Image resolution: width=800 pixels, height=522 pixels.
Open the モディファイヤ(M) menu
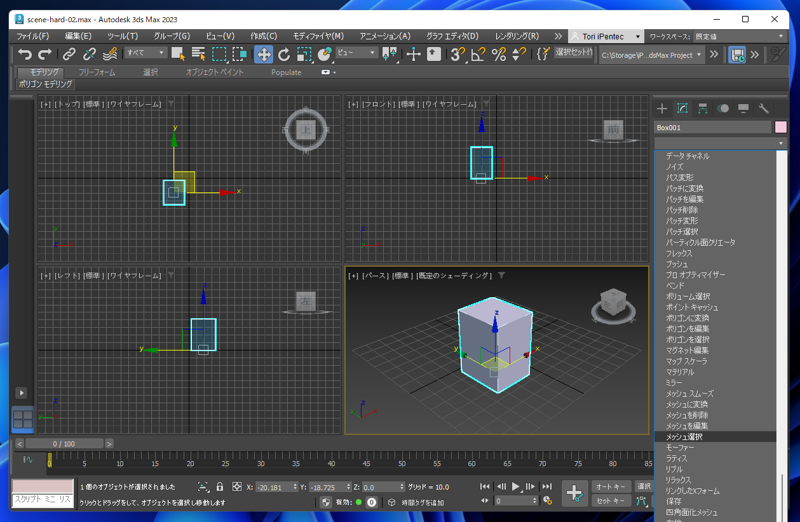pyautogui.click(x=318, y=36)
